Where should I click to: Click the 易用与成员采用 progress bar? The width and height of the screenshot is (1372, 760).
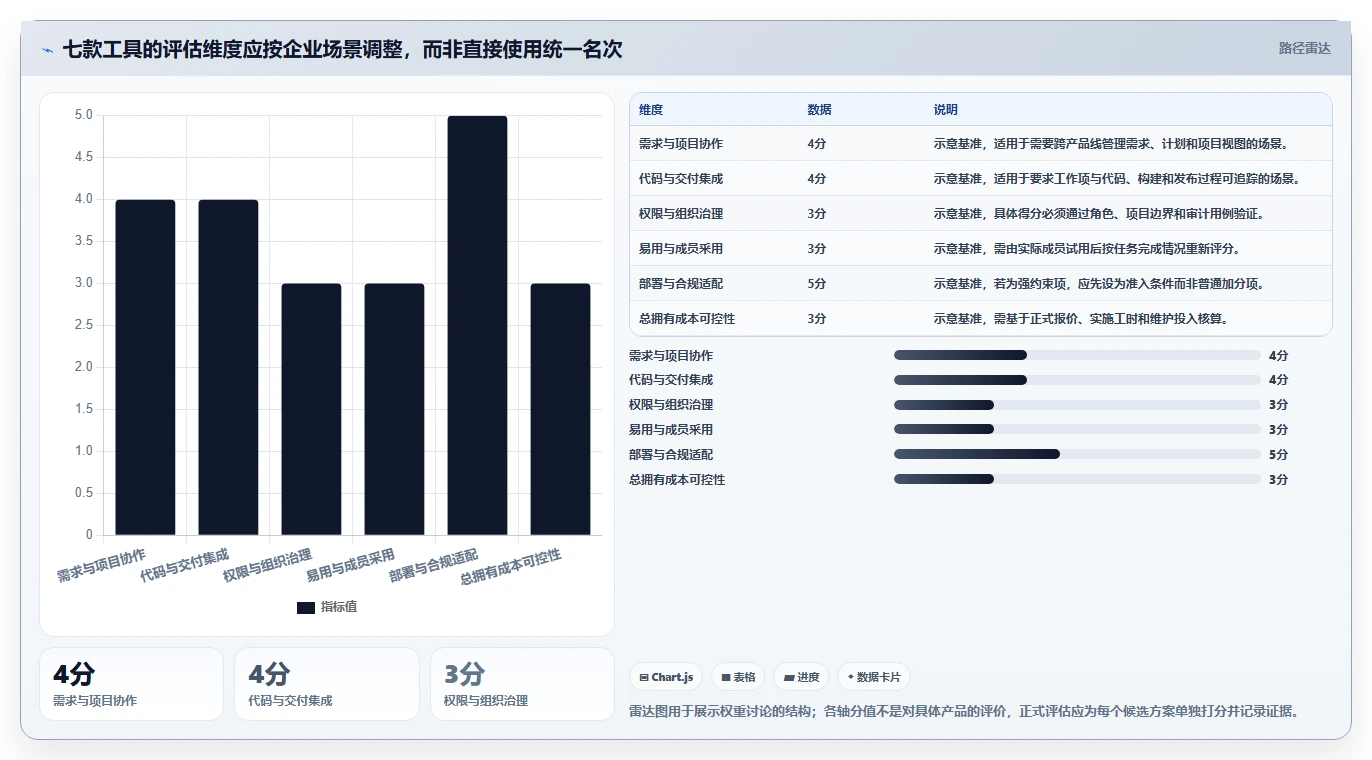pos(1077,430)
